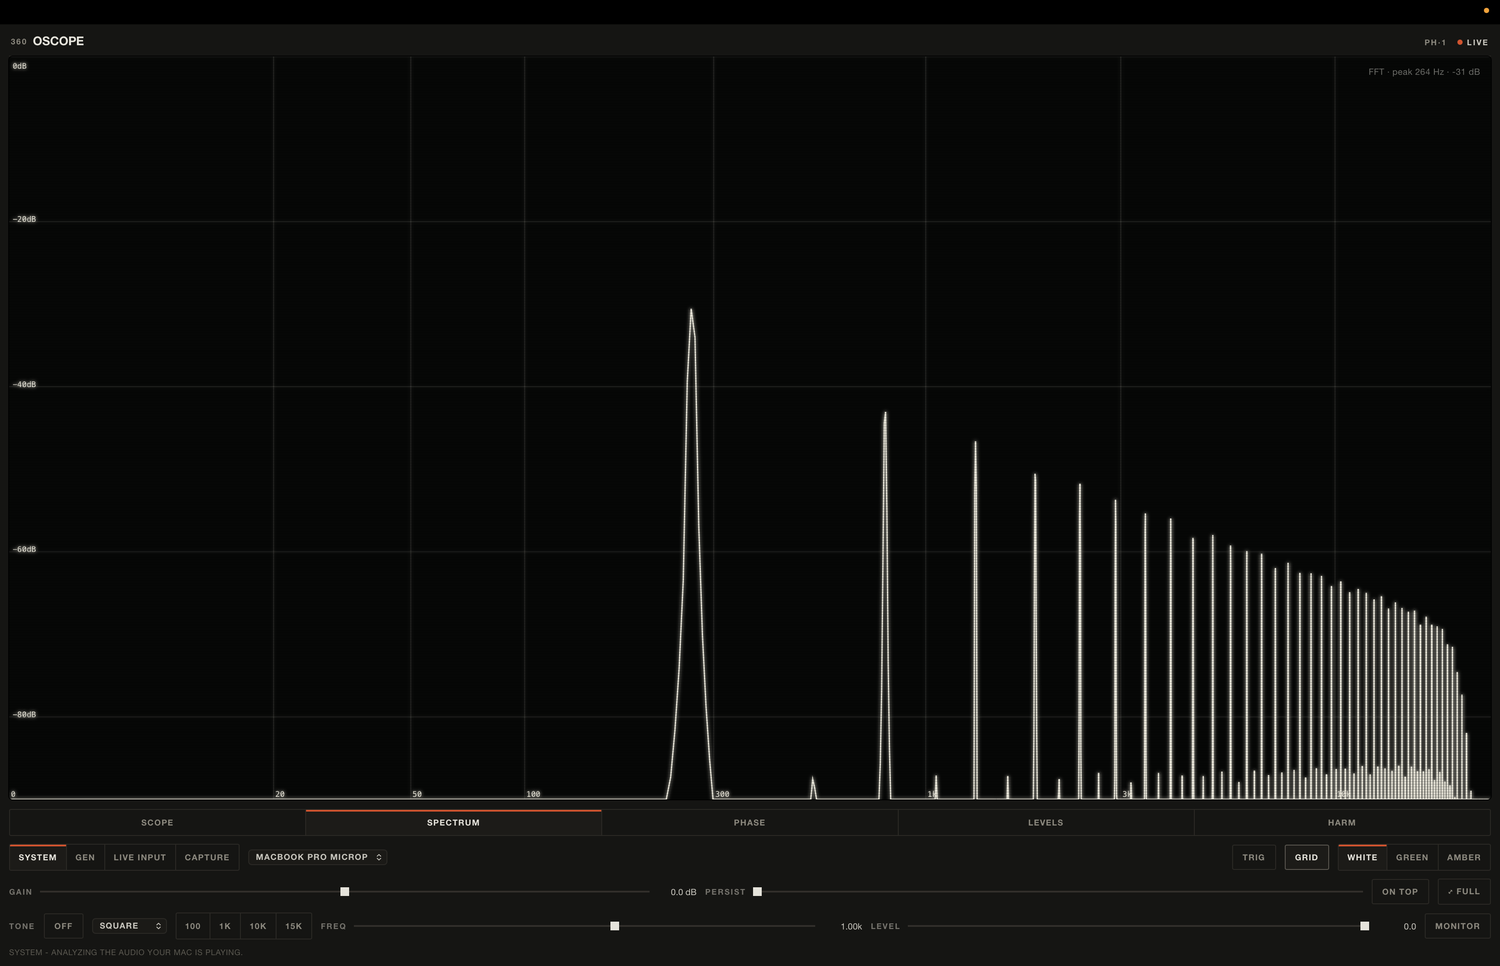This screenshot has width=1500, height=966.
Task: Select the 10K frequency preset
Action: [258, 926]
